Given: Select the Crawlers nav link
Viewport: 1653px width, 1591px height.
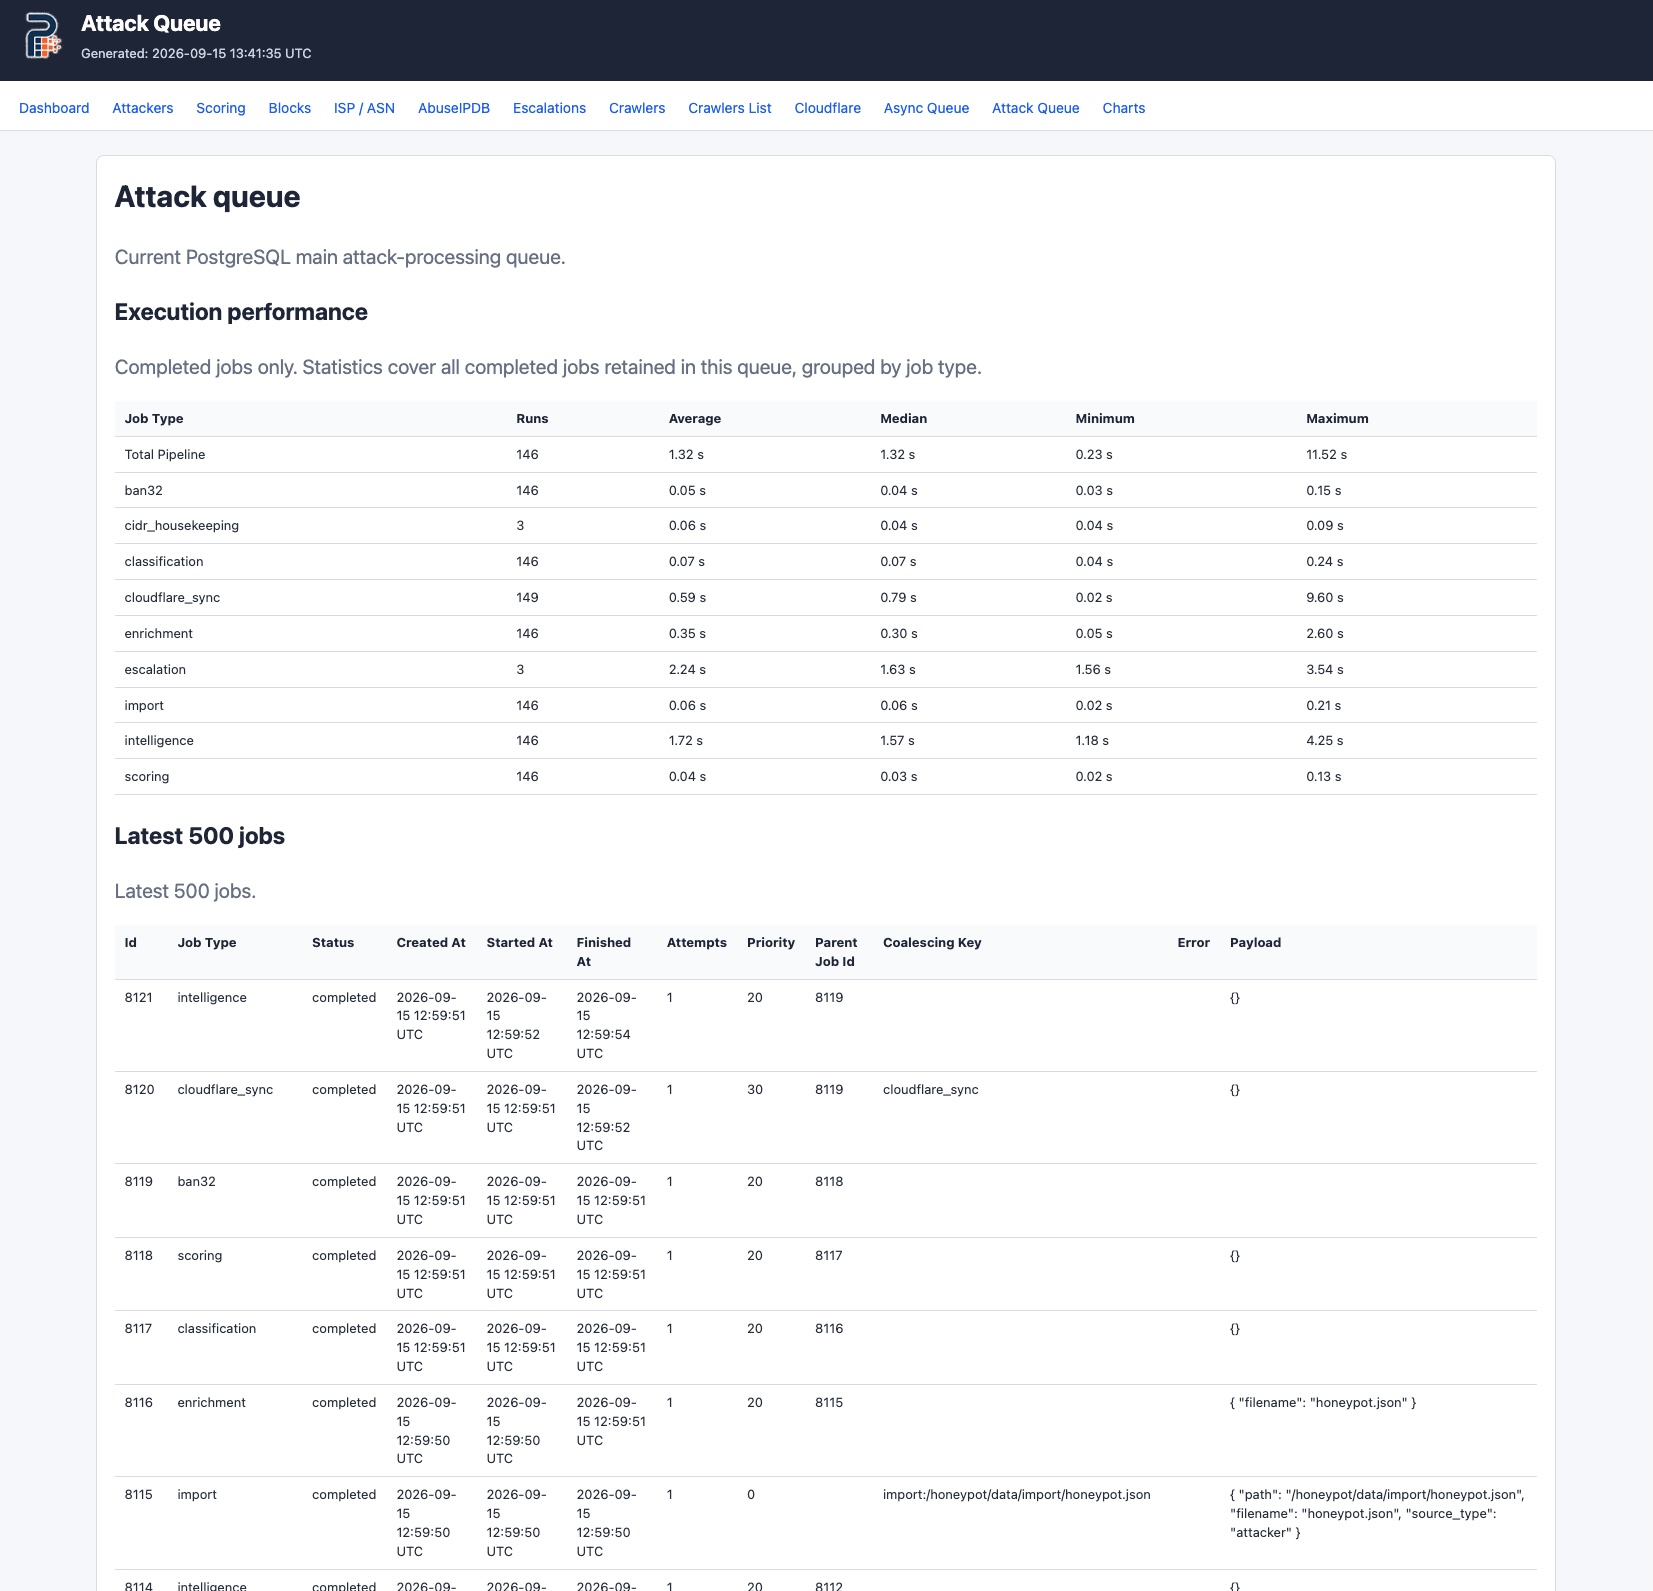Looking at the screenshot, I should pyautogui.click(x=637, y=108).
